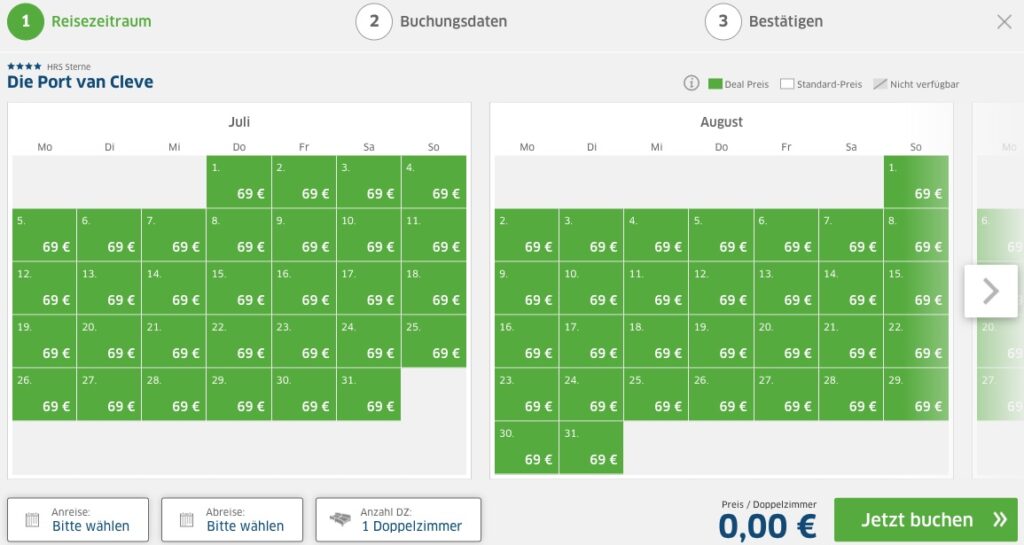Open the Anreise date selector

tap(78, 520)
